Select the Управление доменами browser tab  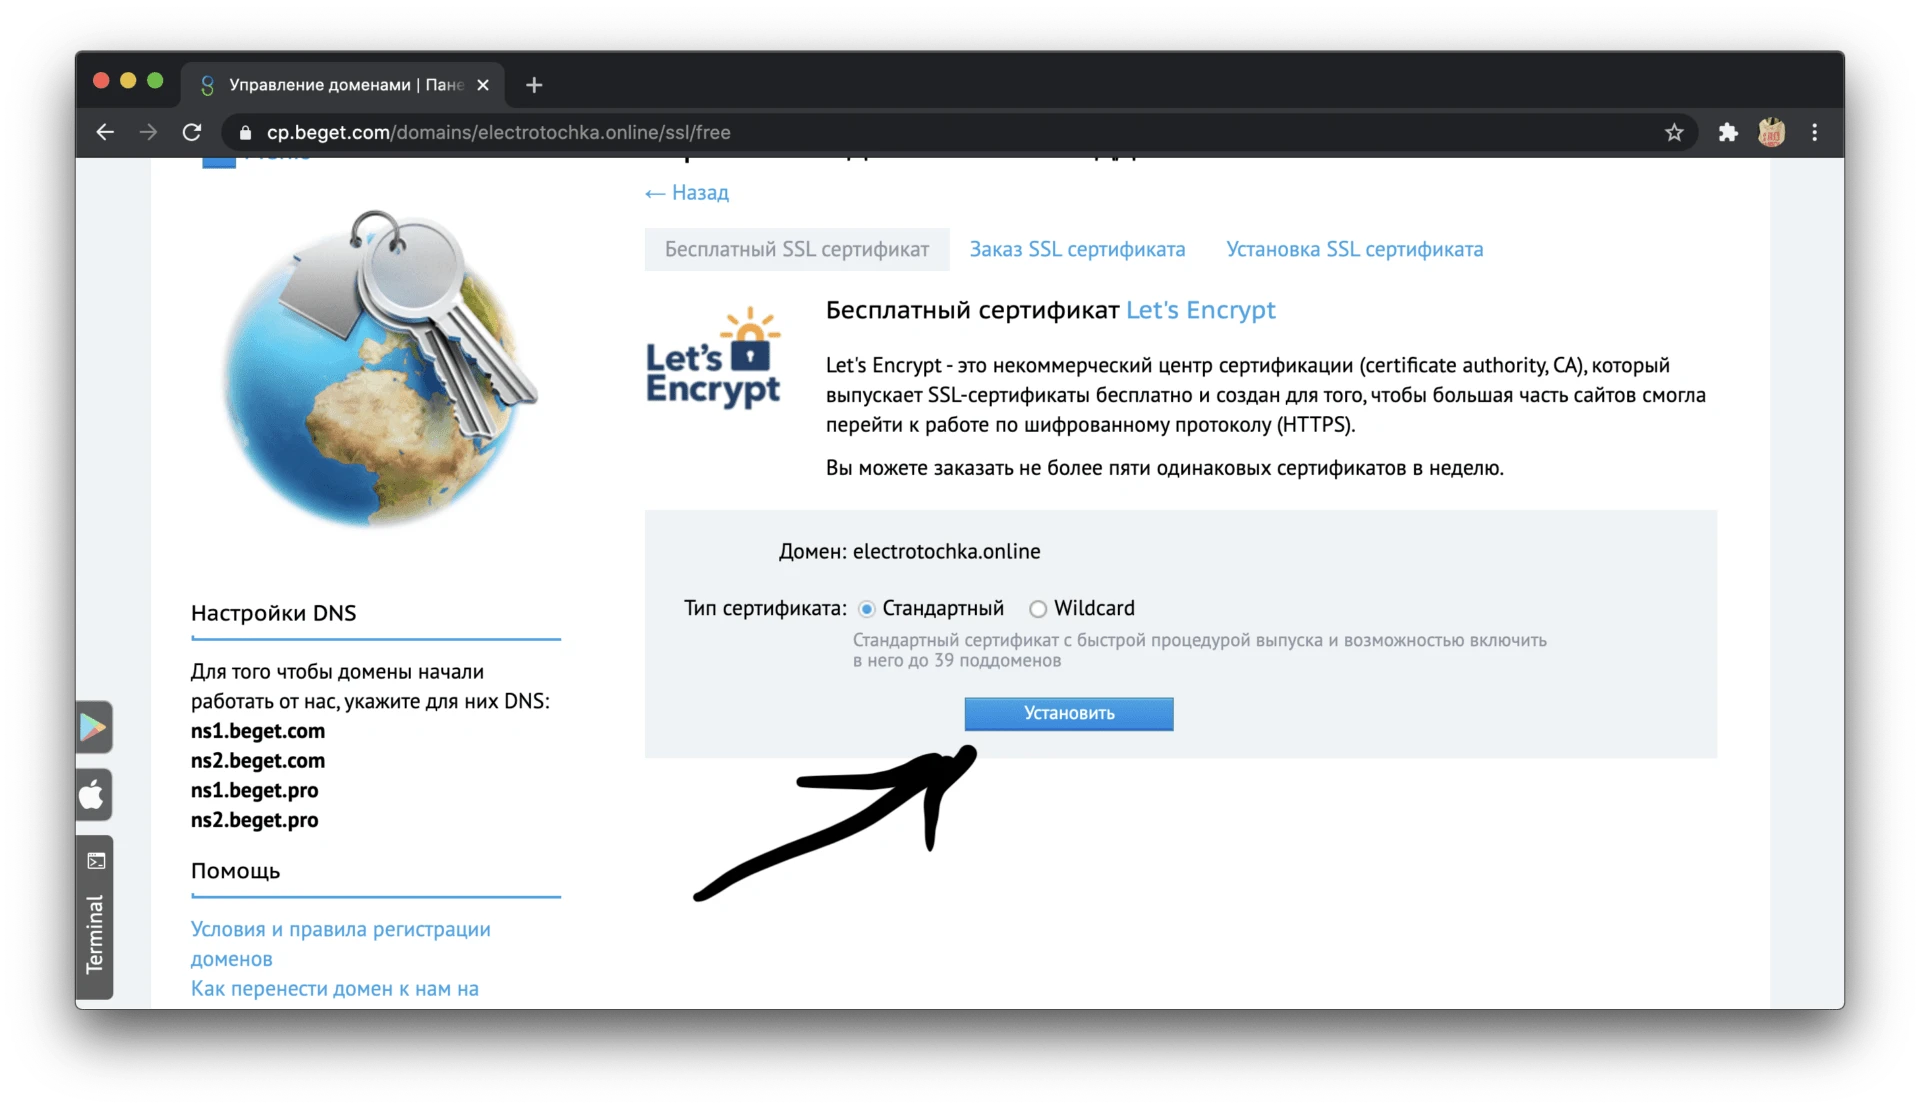343,85
